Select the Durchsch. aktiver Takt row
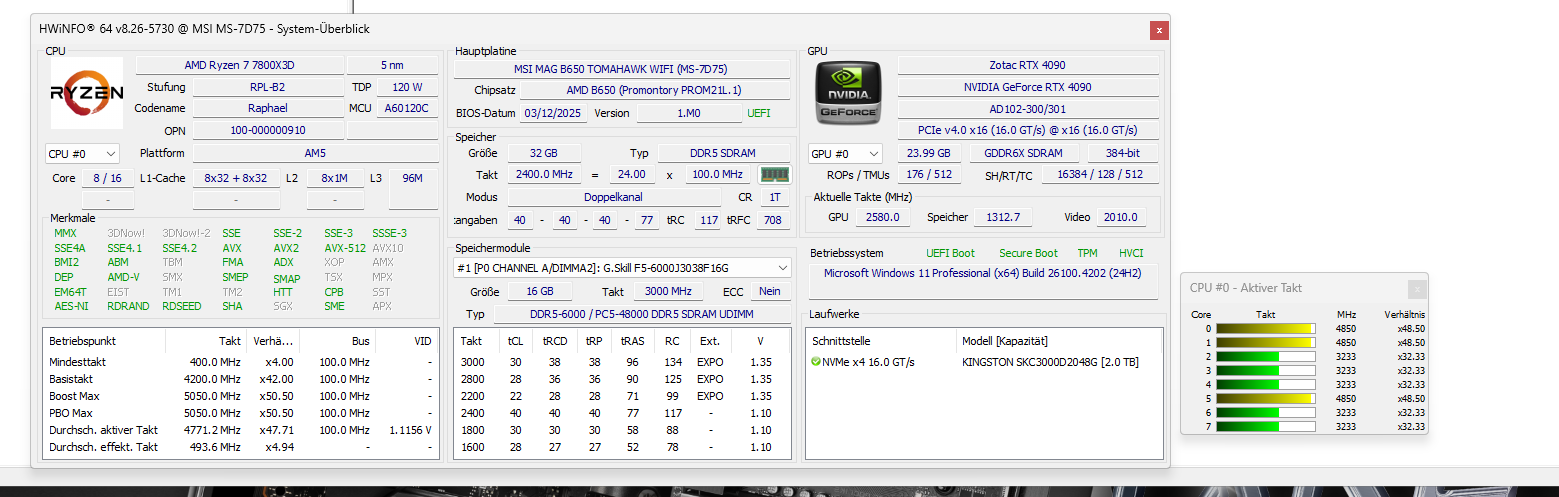Image resolution: width=1559 pixels, height=497 pixels. click(x=240, y=430)
